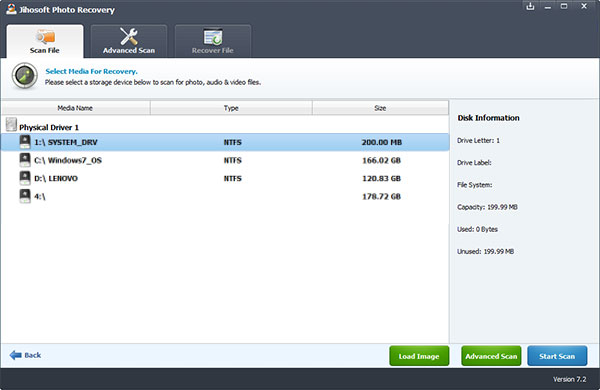Sort by the Media Name column header
Viewport: 600px width, 390px height.
[75, 108]
